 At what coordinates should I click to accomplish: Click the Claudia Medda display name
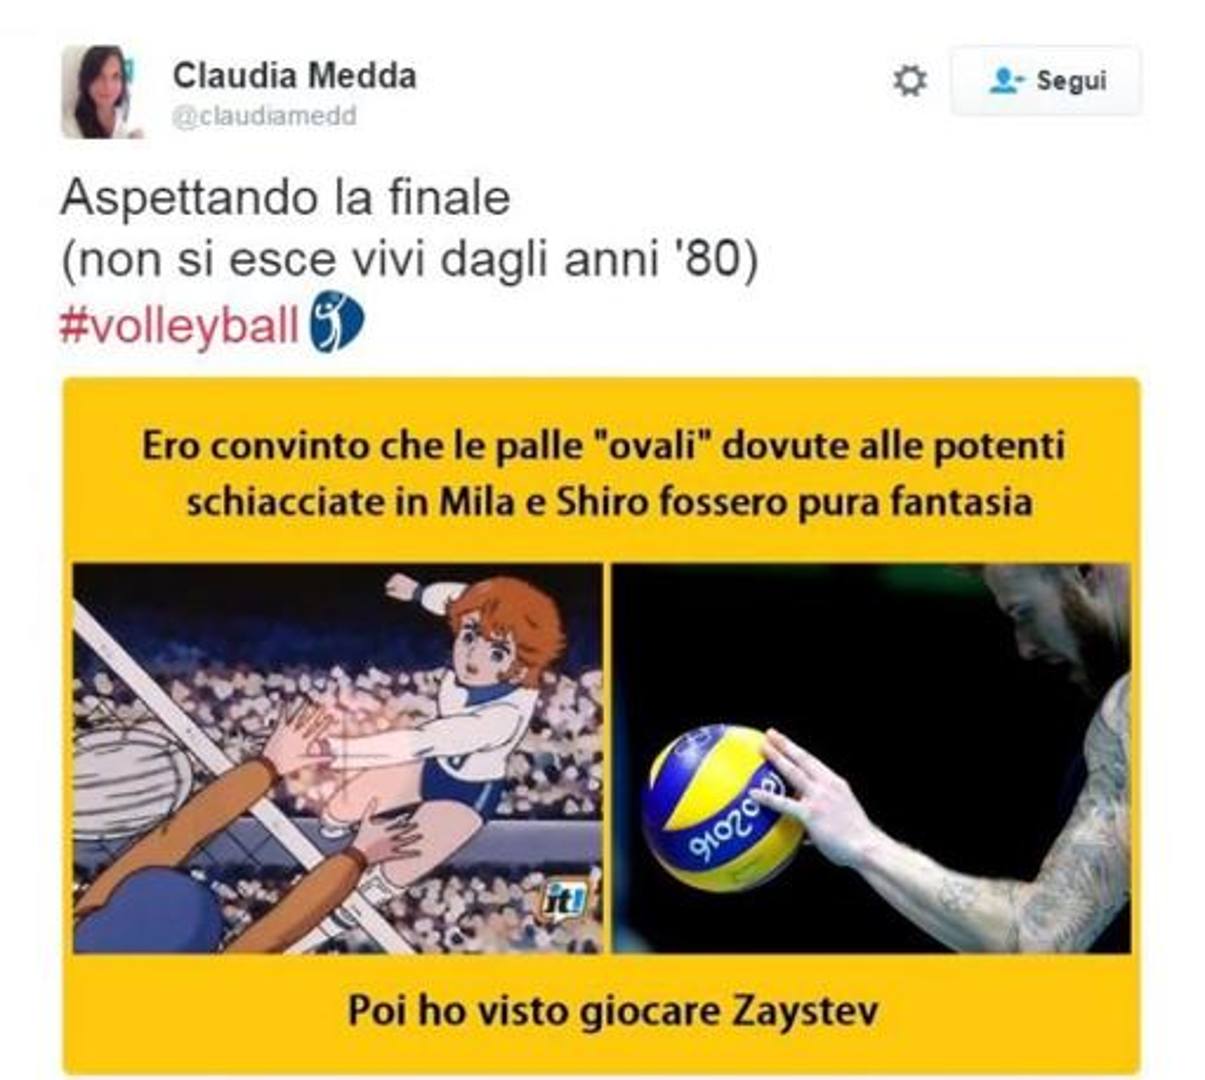(x=294, y=75)
